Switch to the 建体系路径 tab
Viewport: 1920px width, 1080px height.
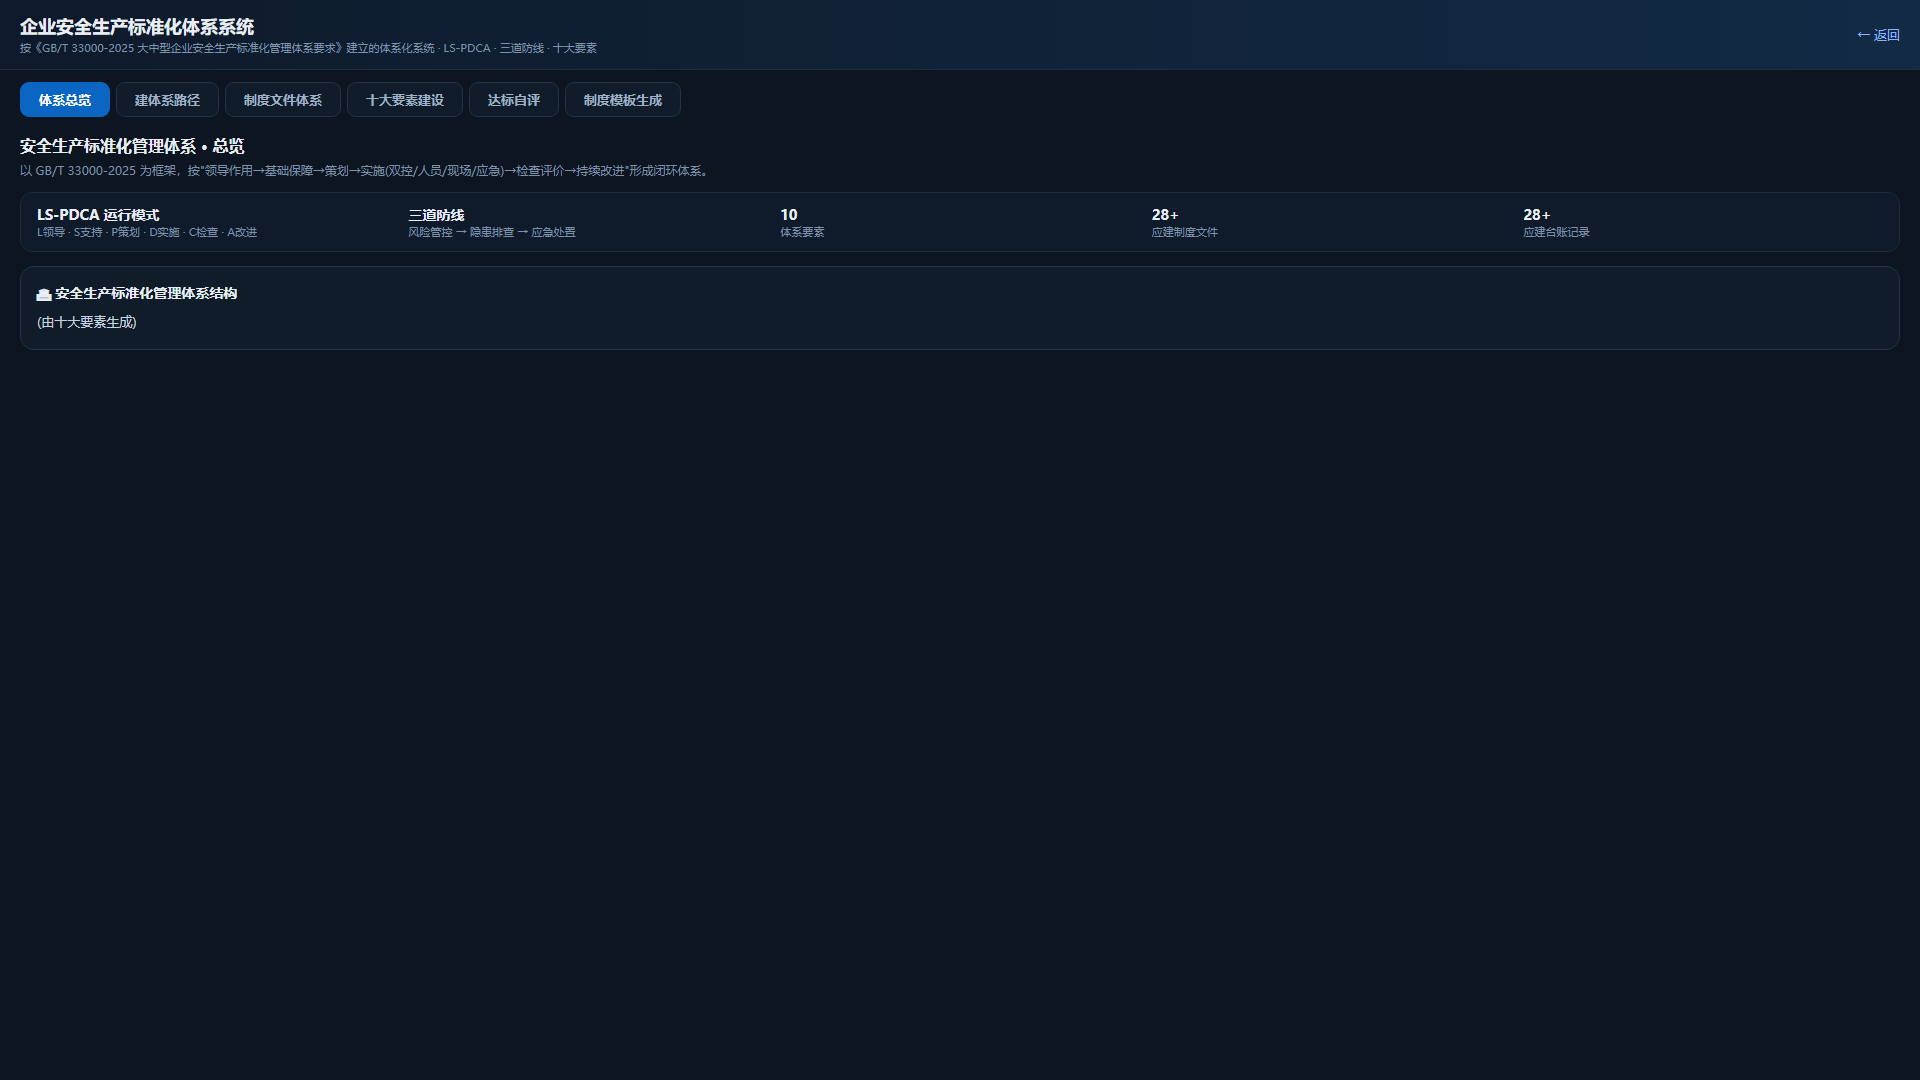click(167, 100)
